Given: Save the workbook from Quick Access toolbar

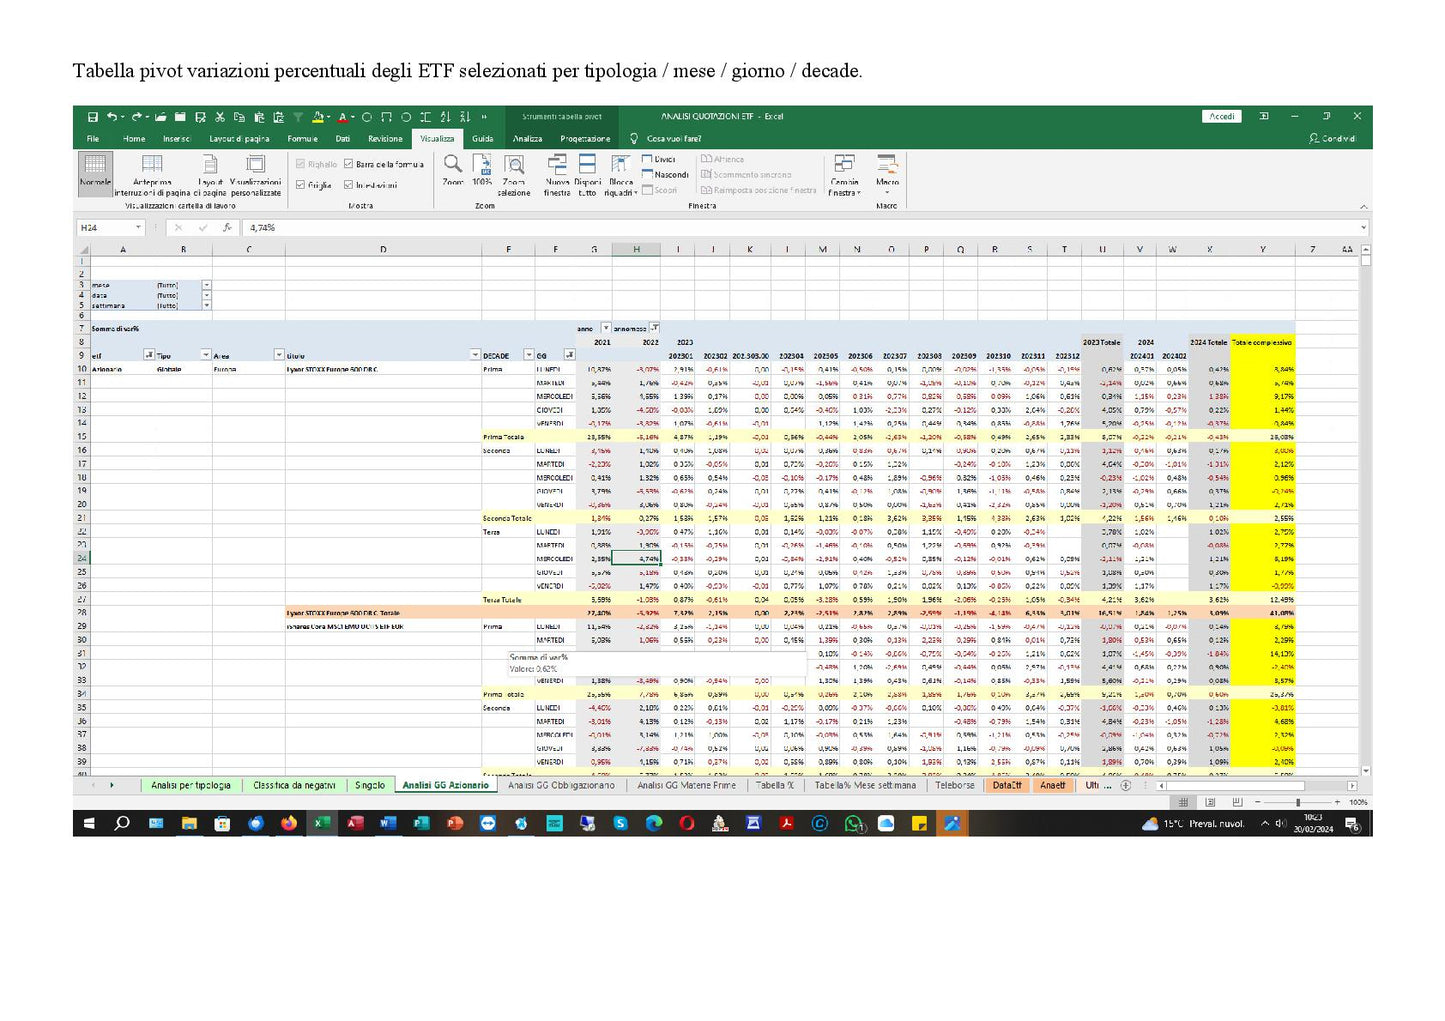Looking at the screenshot, I should pos(93,117).
